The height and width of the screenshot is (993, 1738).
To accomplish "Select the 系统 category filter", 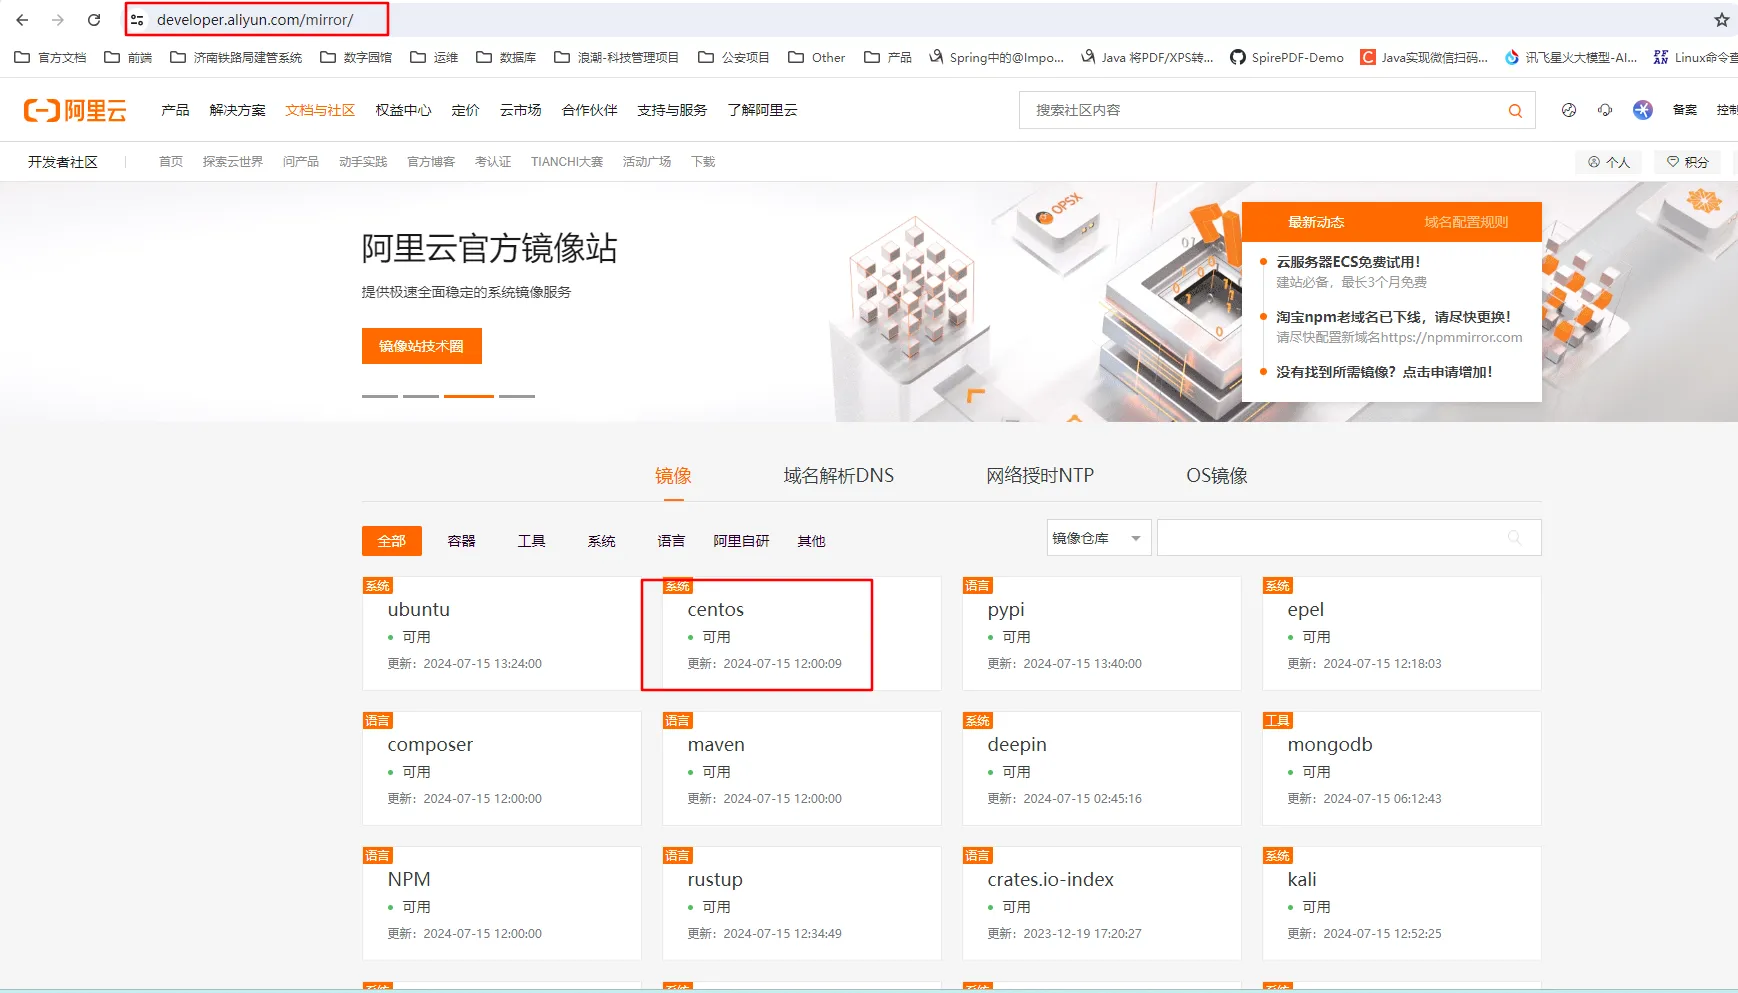I will (x=601, y=541).
